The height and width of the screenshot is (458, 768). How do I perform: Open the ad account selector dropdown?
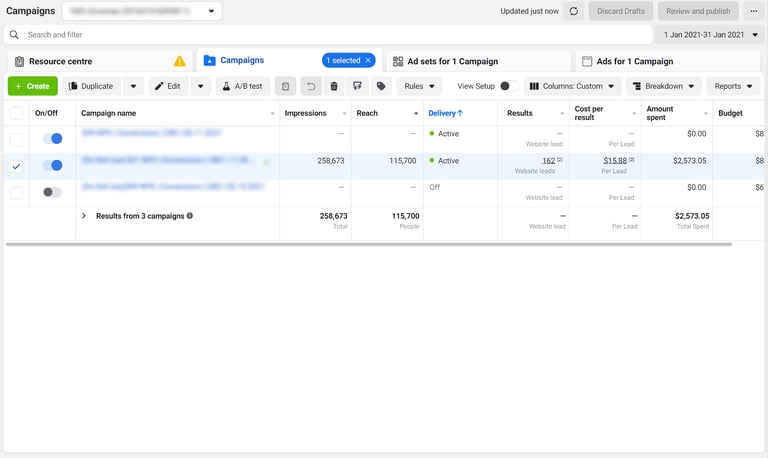coord(142,11)
